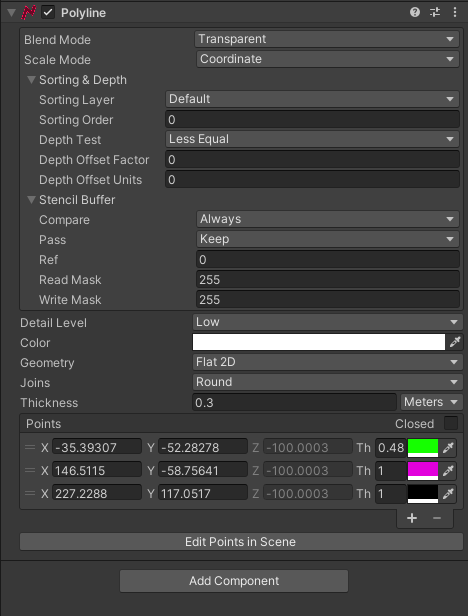Disable the Polyline component checkbox
Viewport: 468px width, 616px height.
48,13
